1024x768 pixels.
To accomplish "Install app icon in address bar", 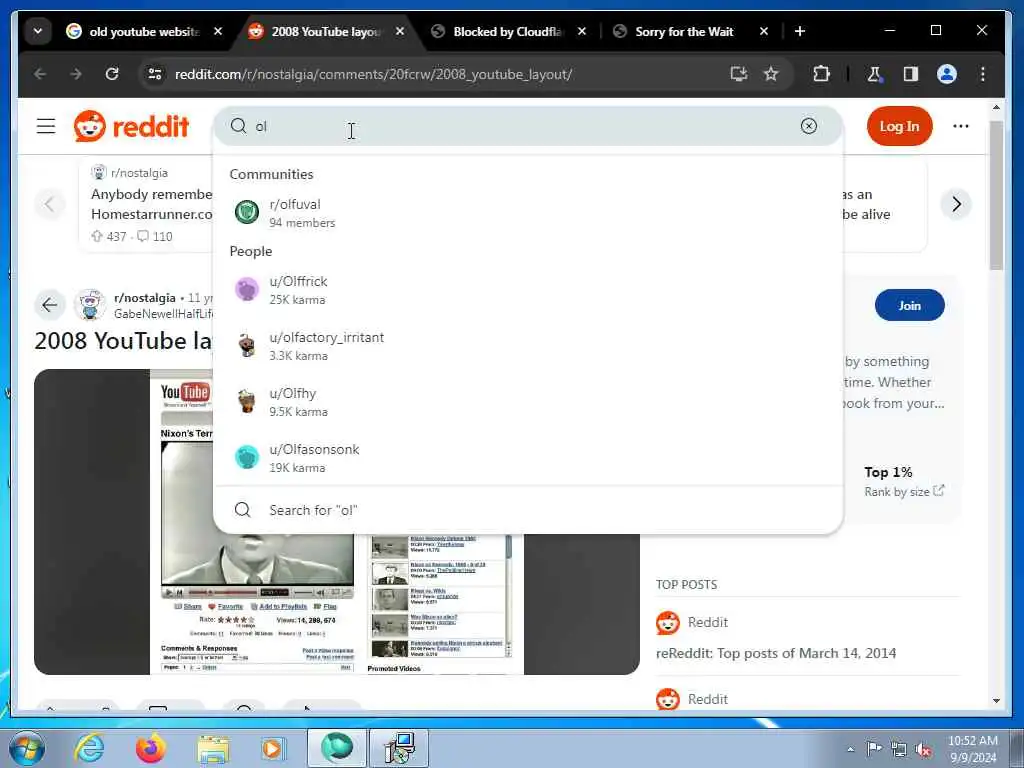I will click(739, 74).
